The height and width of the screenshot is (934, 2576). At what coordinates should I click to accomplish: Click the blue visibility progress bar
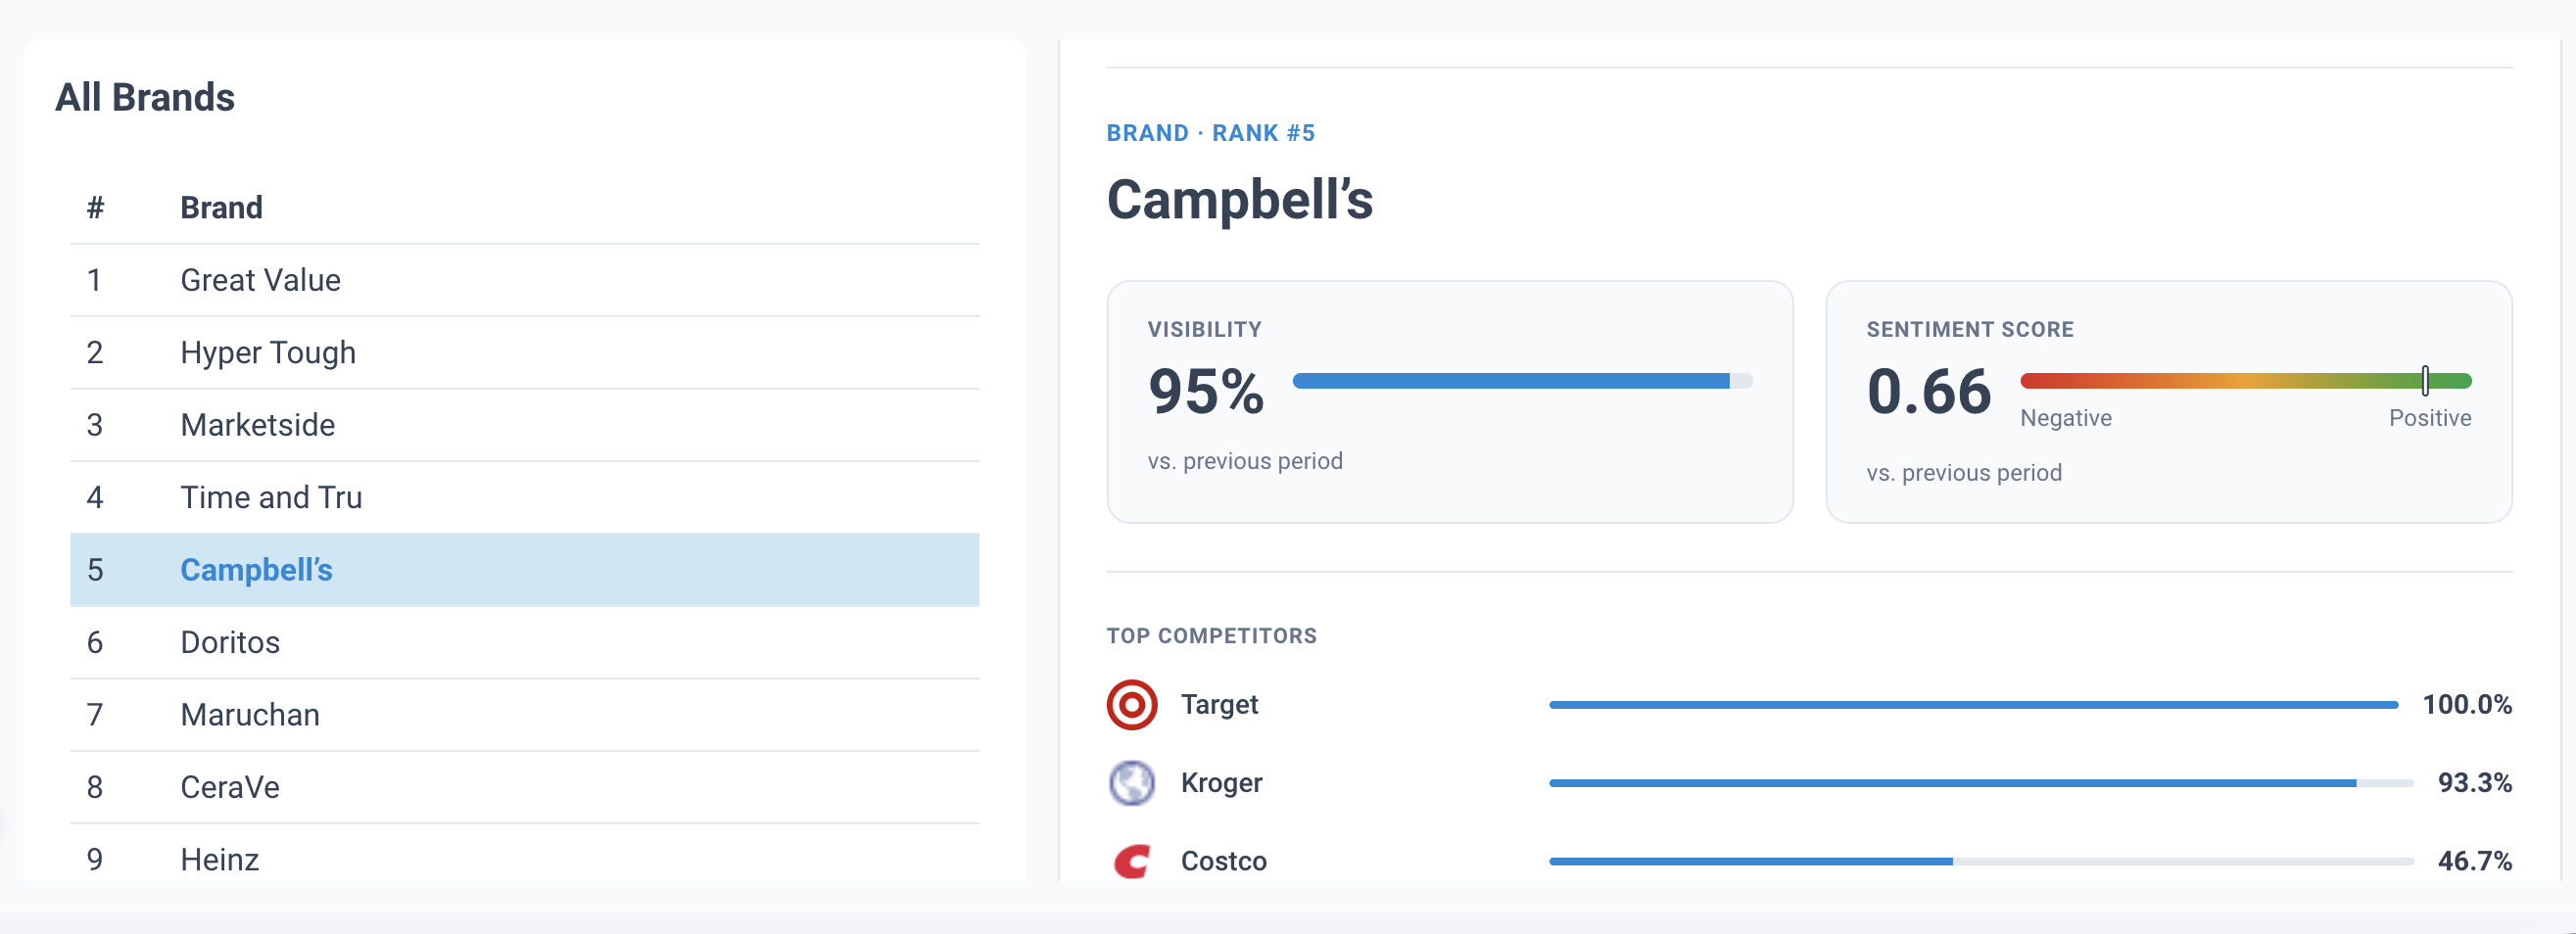click(x=1522, y=381)
